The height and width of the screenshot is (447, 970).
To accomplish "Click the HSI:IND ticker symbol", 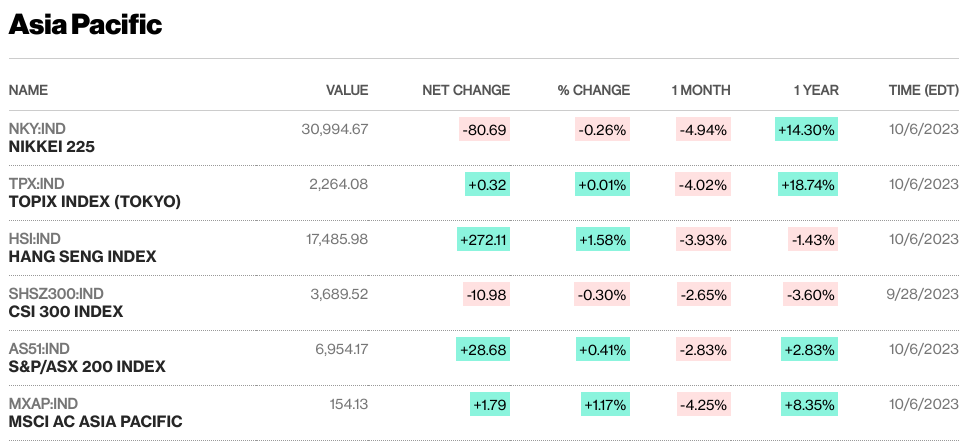I will click(35, 238).
